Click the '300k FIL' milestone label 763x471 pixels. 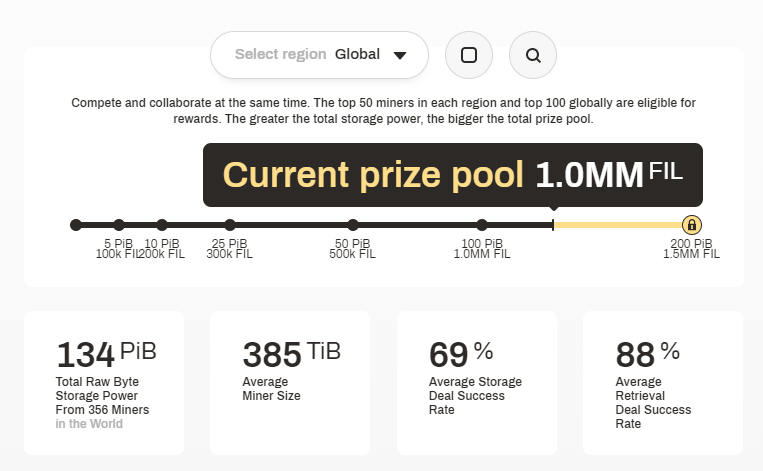(x=229, y=254)
